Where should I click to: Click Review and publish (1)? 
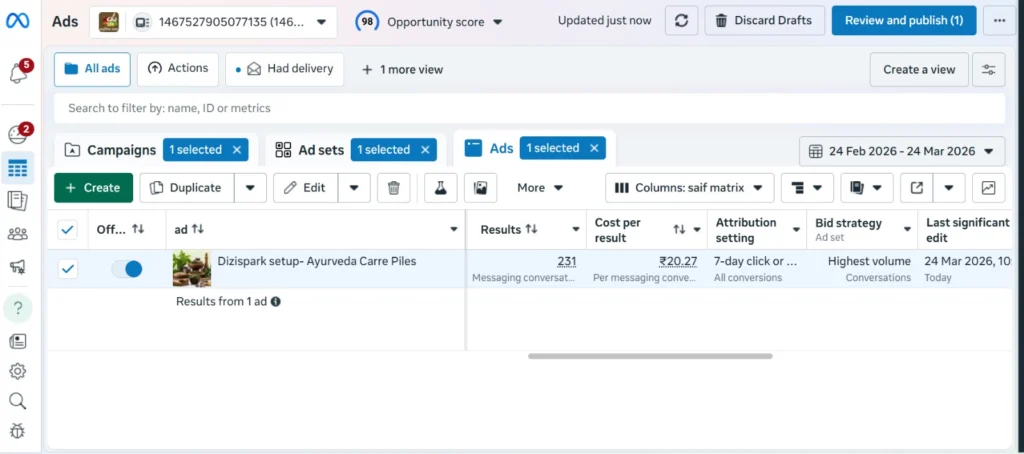tap(904, 21)
